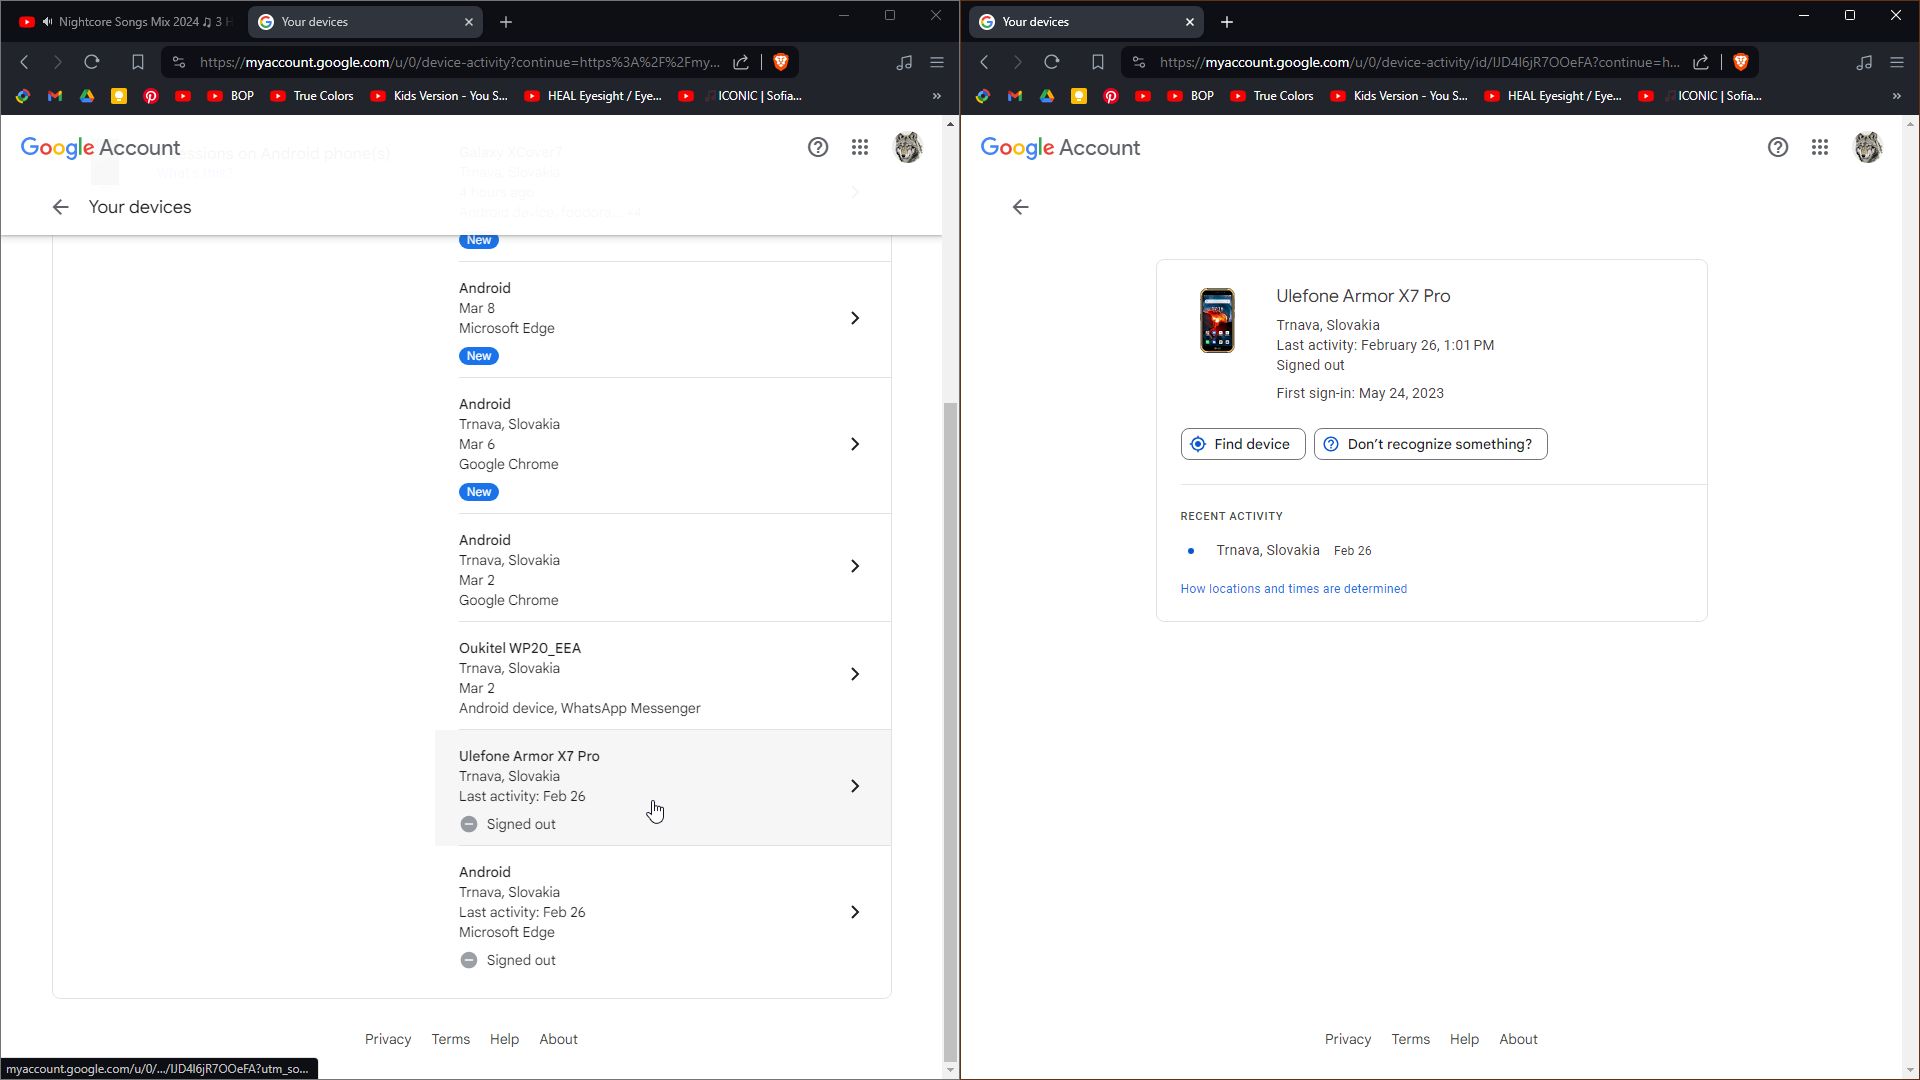Click Find device button
The height and width of the screenshot is (1080, 1920).
(x=1242, y=444)
